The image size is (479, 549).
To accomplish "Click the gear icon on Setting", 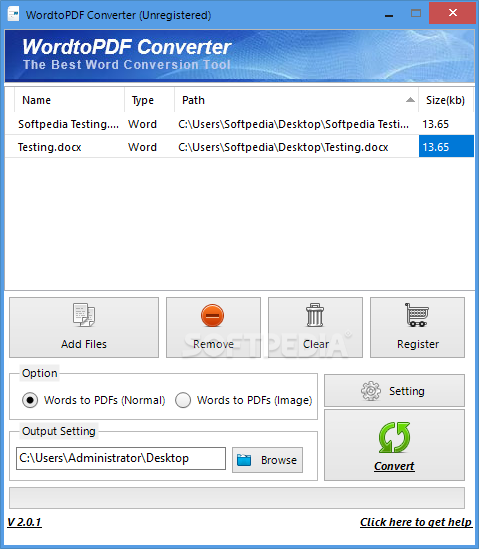I will click(x=371, y=391).
